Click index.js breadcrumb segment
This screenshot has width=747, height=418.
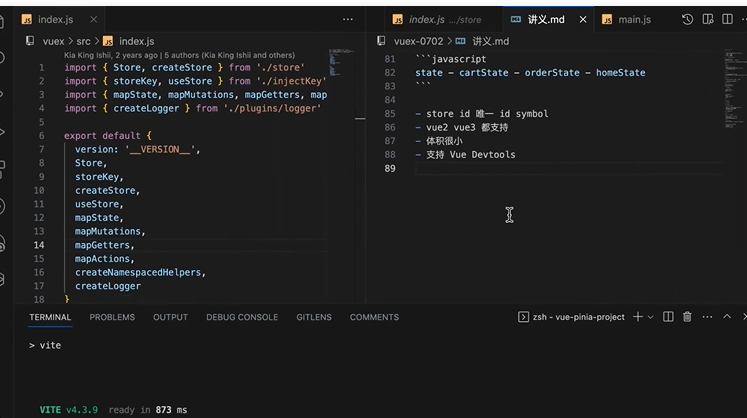tap(136, 41)
